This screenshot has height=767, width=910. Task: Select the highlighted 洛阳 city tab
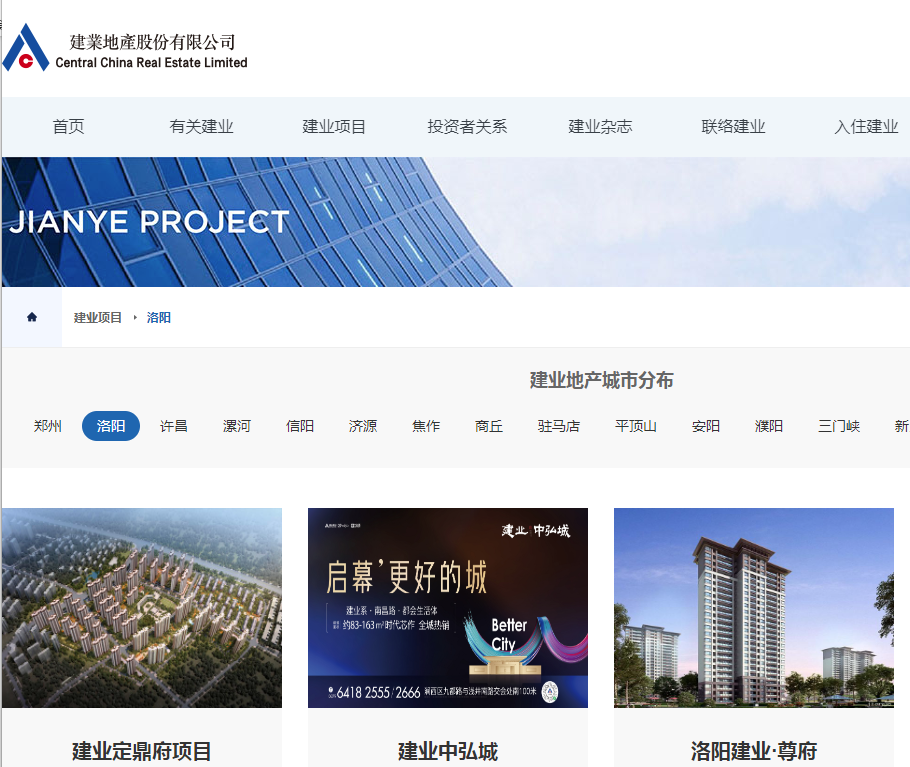111,426
